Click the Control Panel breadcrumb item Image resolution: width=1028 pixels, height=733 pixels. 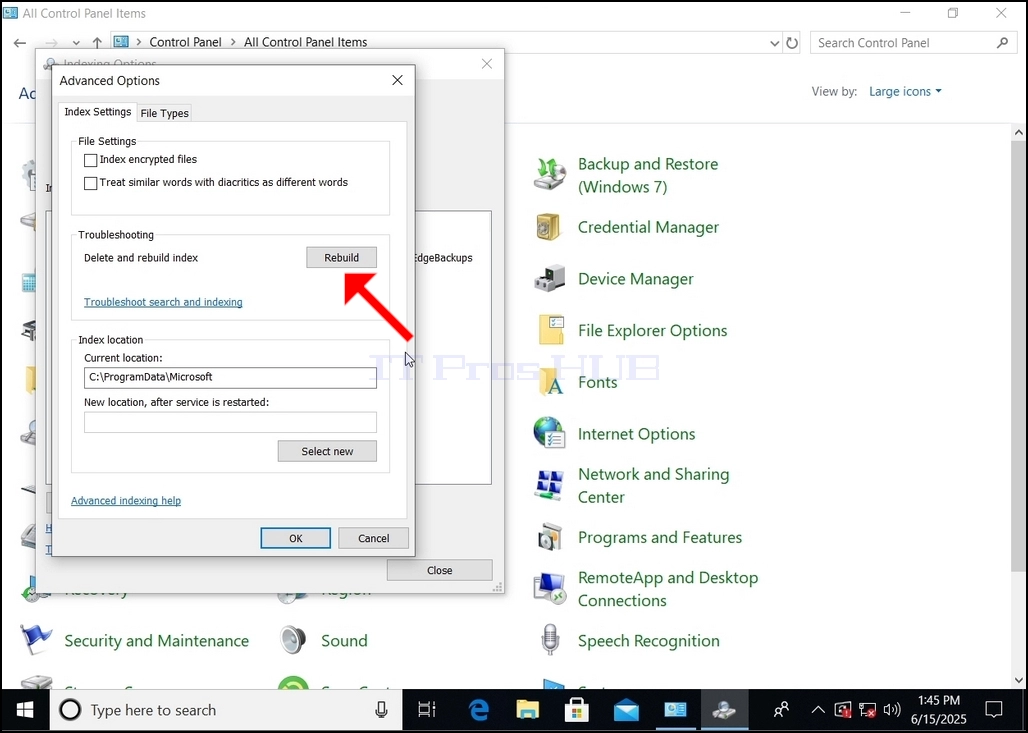186,43
